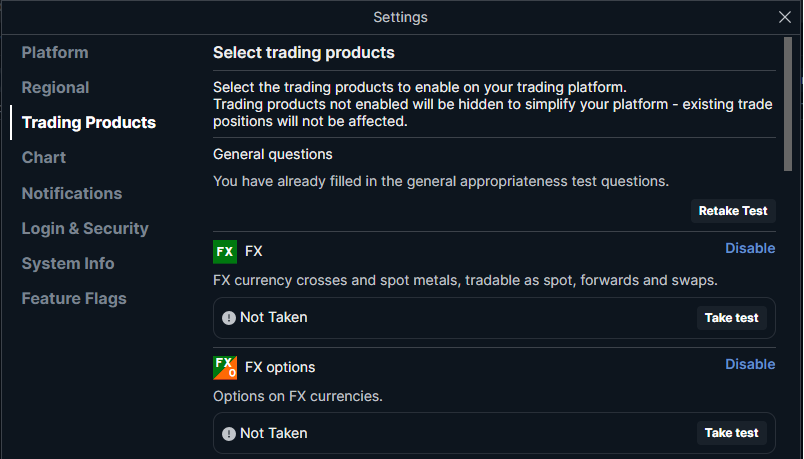Disable the FX trading product
Image resolution: width=804 pixels, height=459 pixels.
pyautogui.click(x=750, y=248)
